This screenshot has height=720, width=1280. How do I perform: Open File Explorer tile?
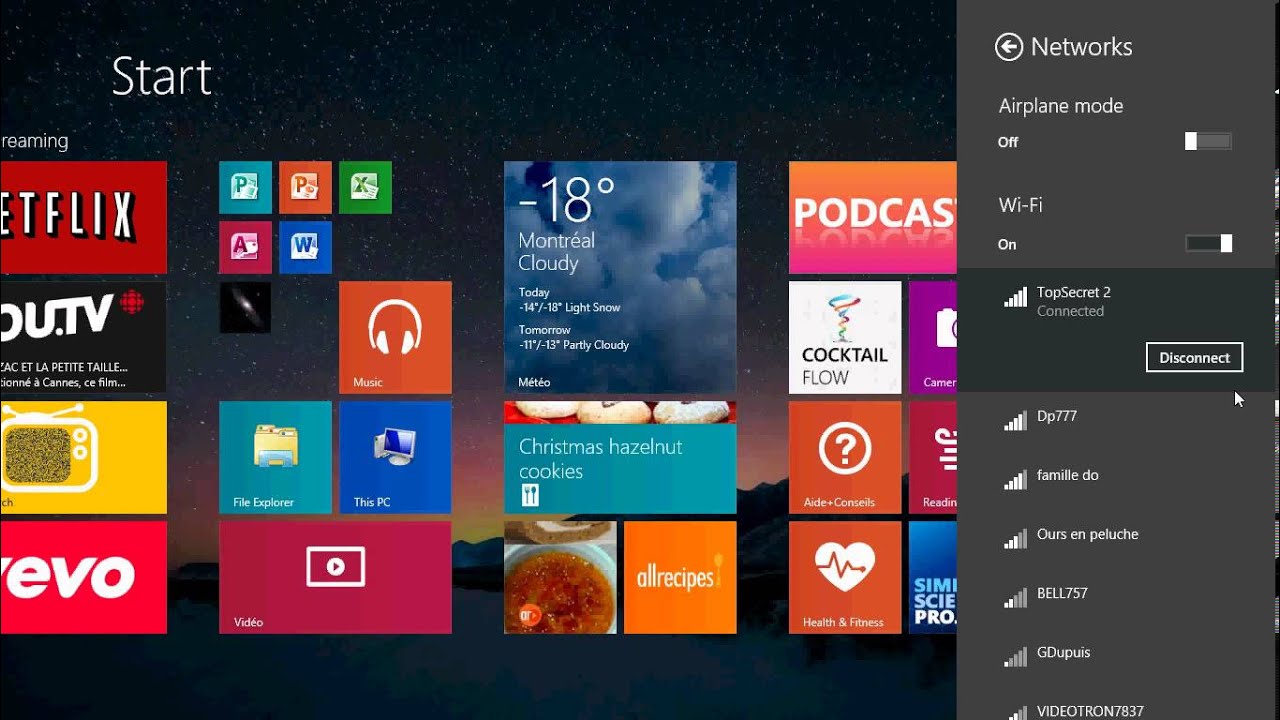[x=275, y=457]
